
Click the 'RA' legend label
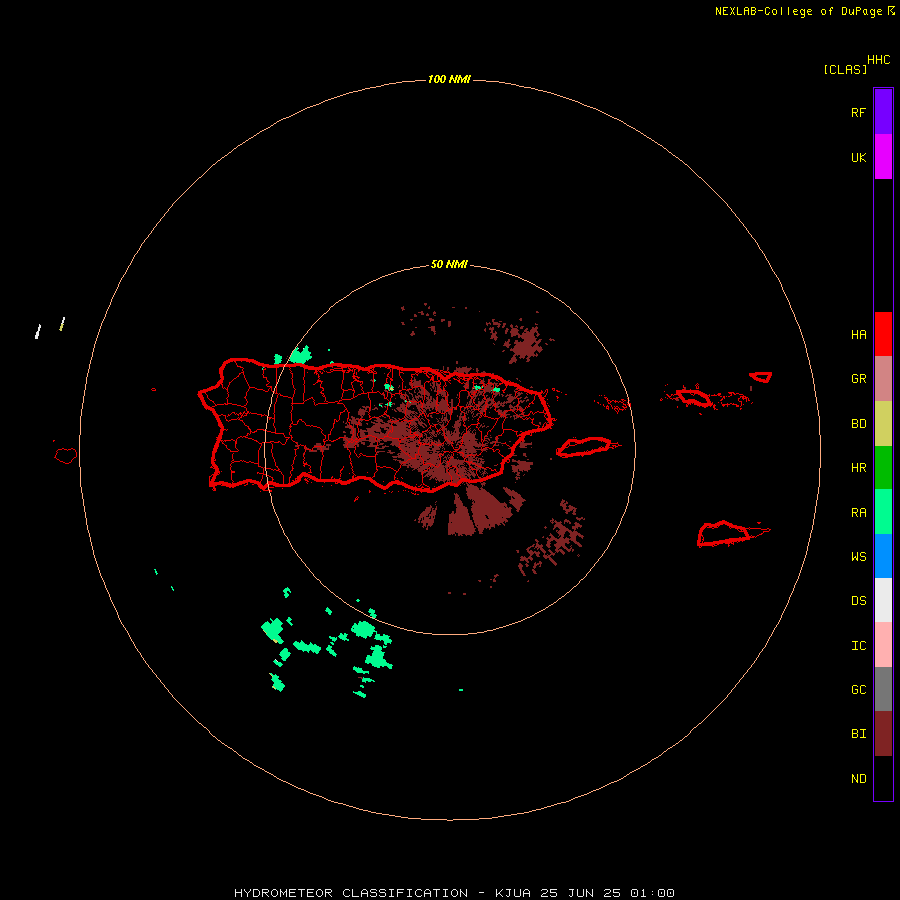point(858,512)
